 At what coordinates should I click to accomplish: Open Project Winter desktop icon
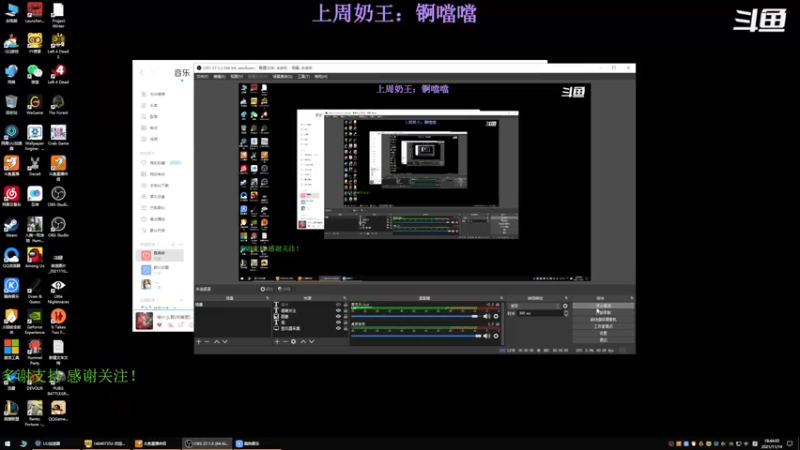[58, 15]
